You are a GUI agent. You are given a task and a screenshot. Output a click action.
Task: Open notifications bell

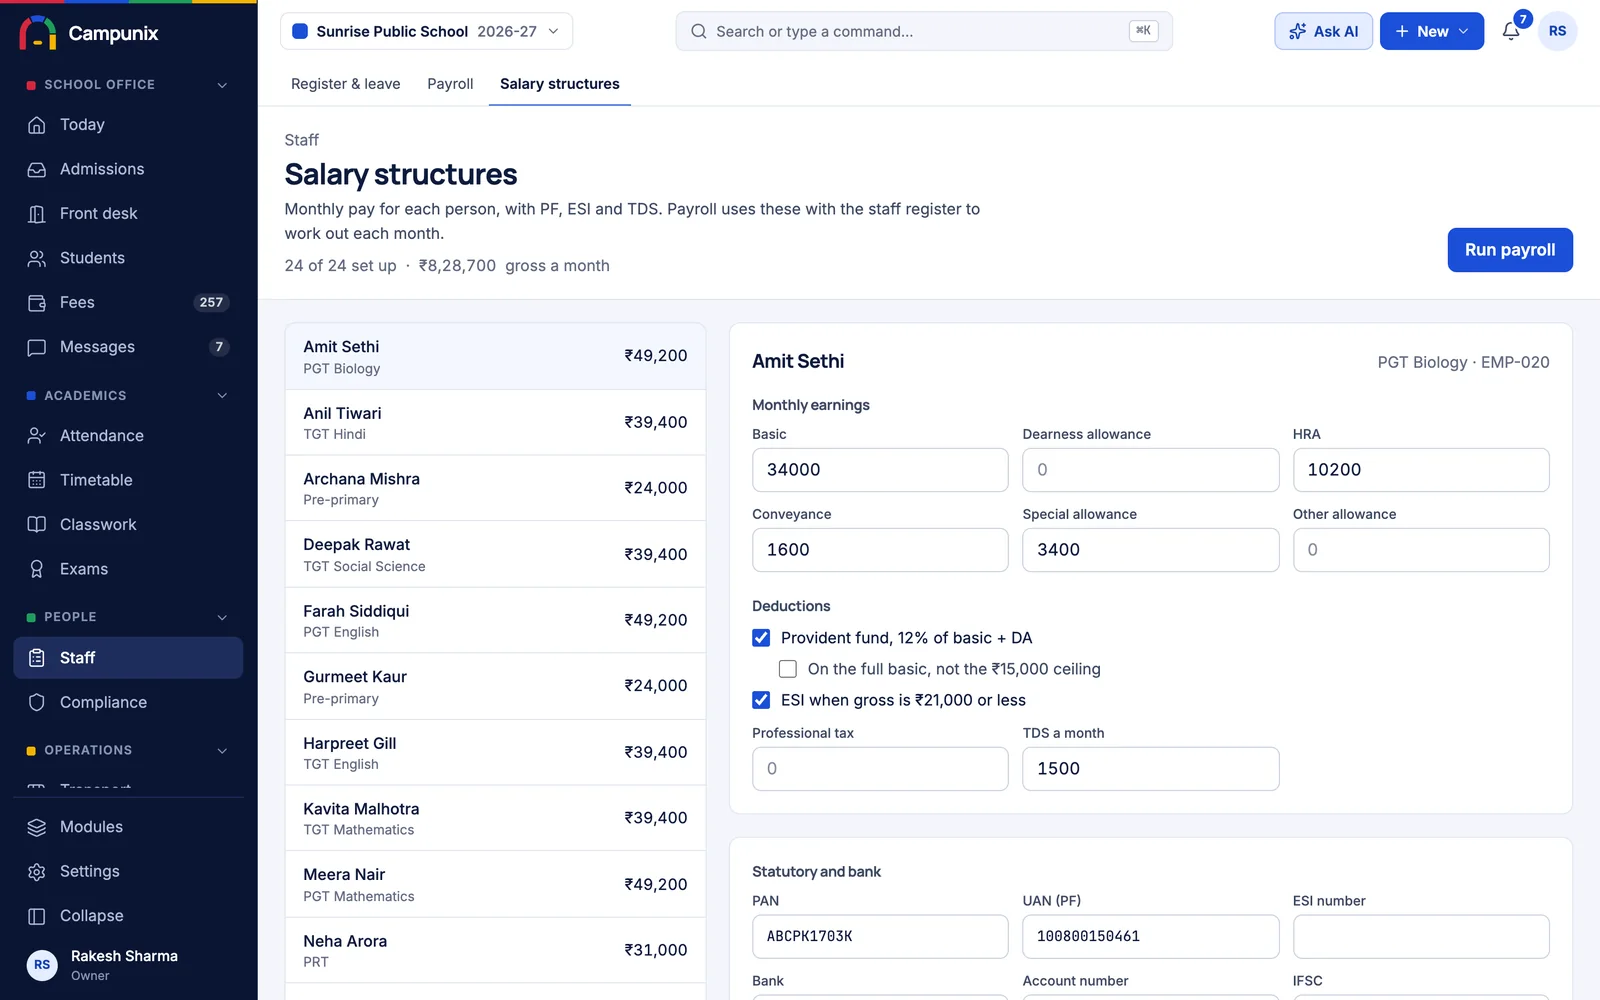(1511, 31)
